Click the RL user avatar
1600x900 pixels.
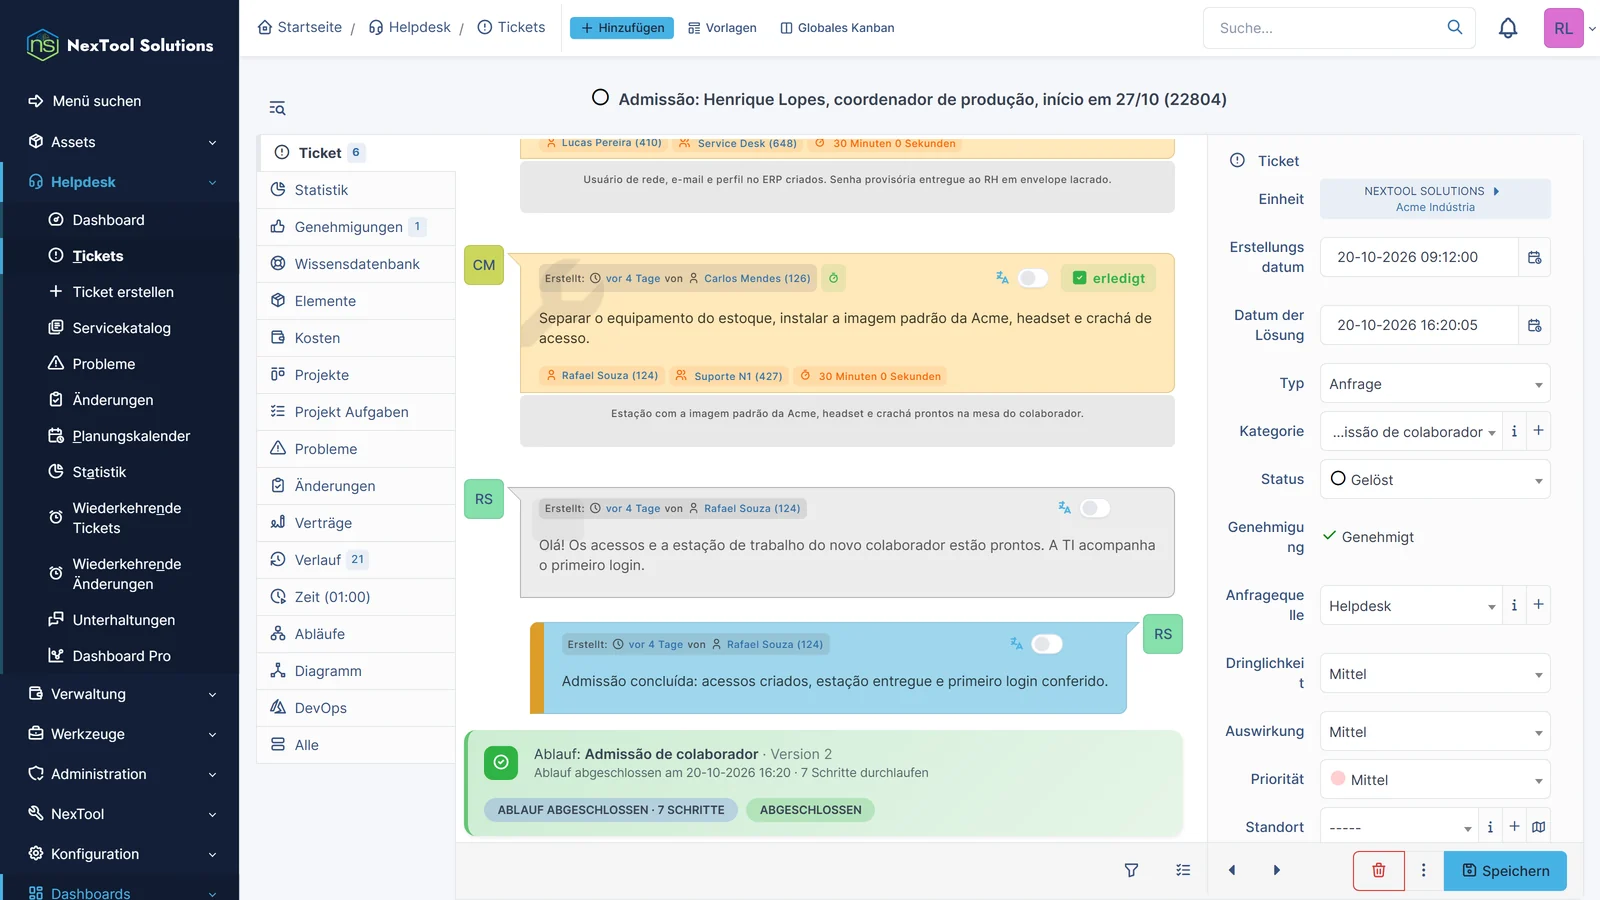(1563, 28)
